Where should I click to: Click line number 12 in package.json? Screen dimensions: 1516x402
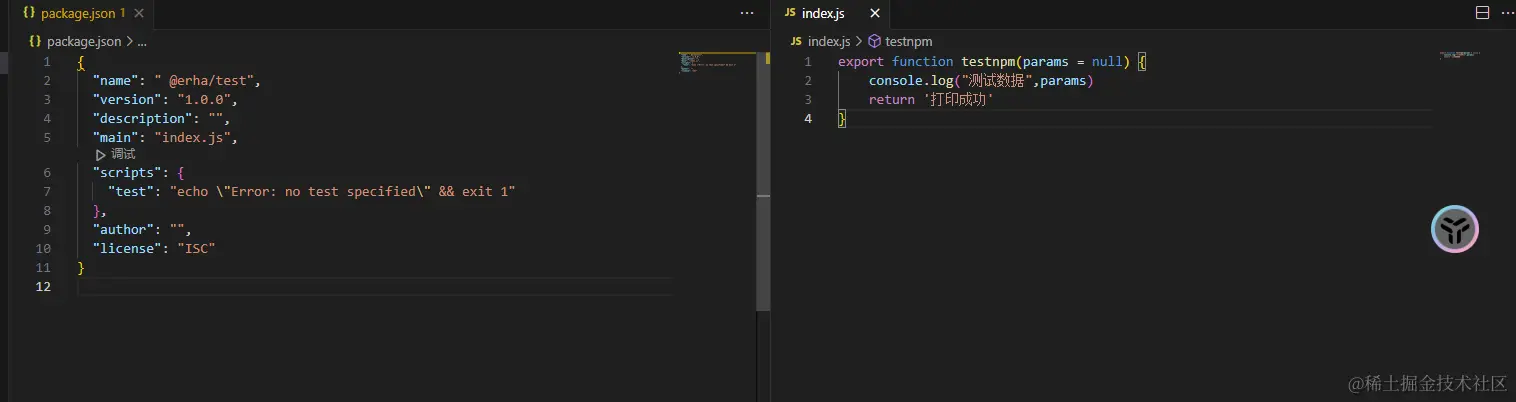(42, 287)
